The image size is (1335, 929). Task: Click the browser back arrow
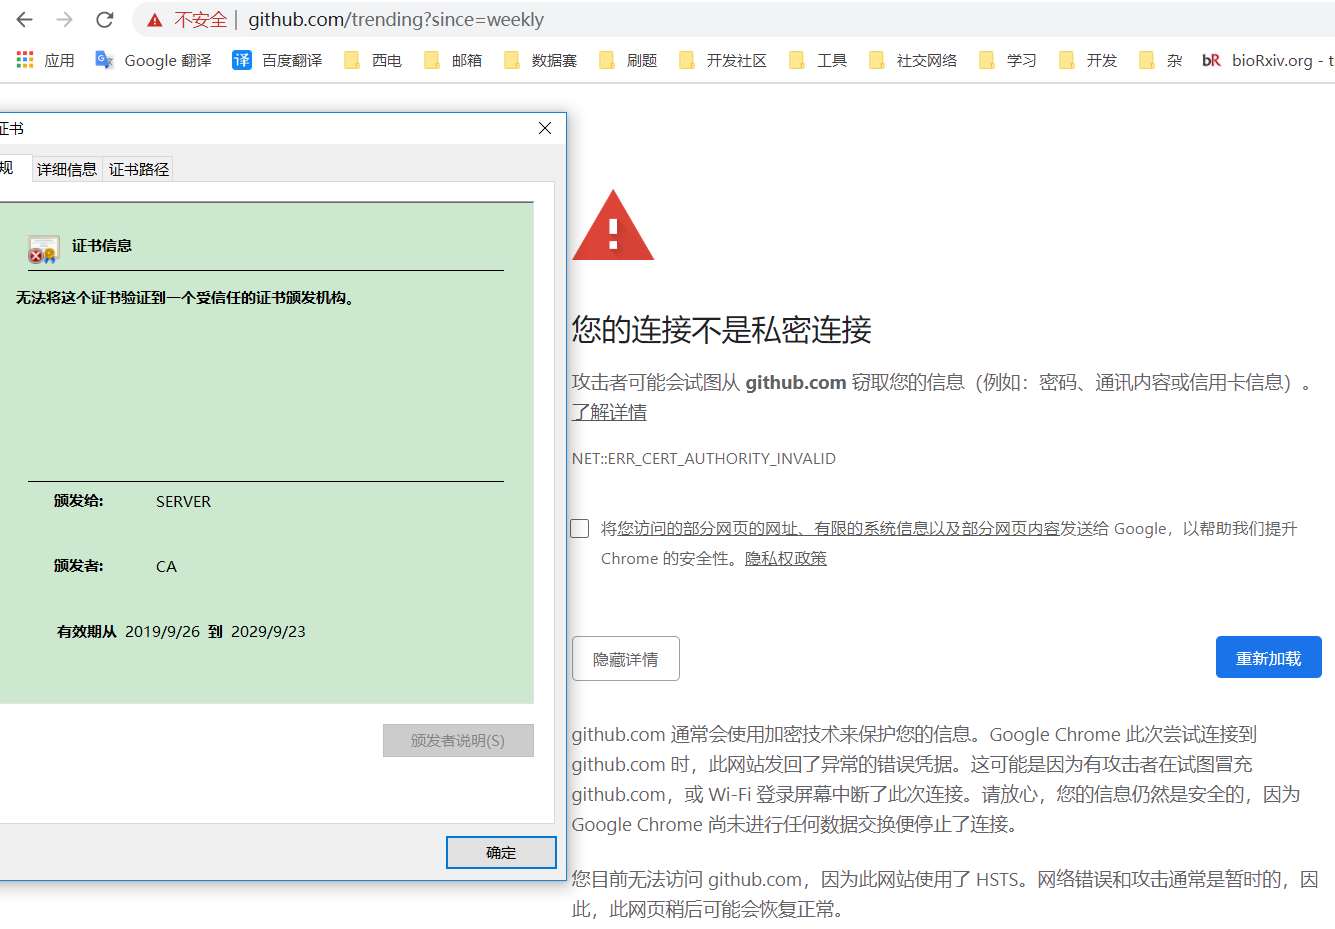tap(25, 19)
